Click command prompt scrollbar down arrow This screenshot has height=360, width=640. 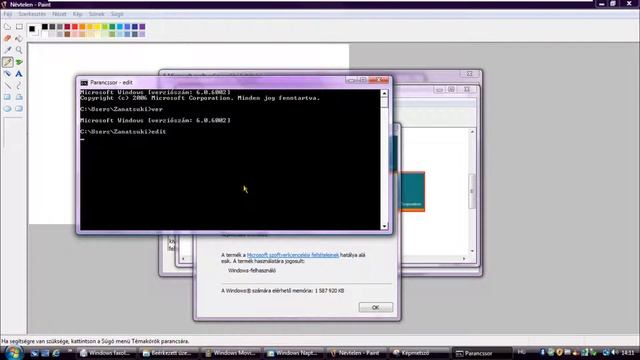click(x=384, y=226)
